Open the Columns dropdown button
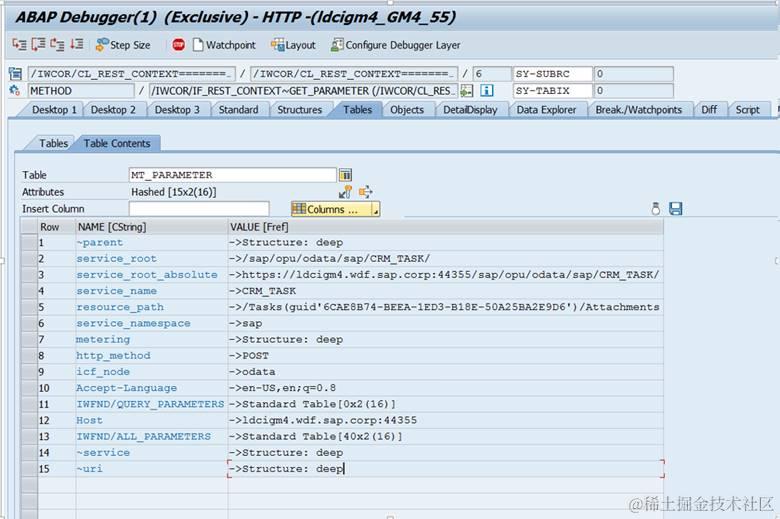The image size is (780, 519). [x=335, y=209]
